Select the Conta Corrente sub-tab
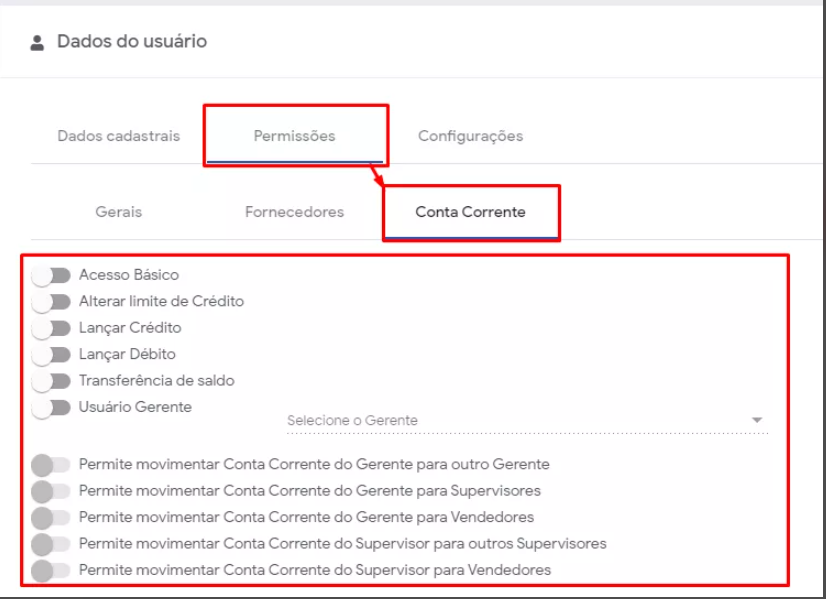 (470, 212)
